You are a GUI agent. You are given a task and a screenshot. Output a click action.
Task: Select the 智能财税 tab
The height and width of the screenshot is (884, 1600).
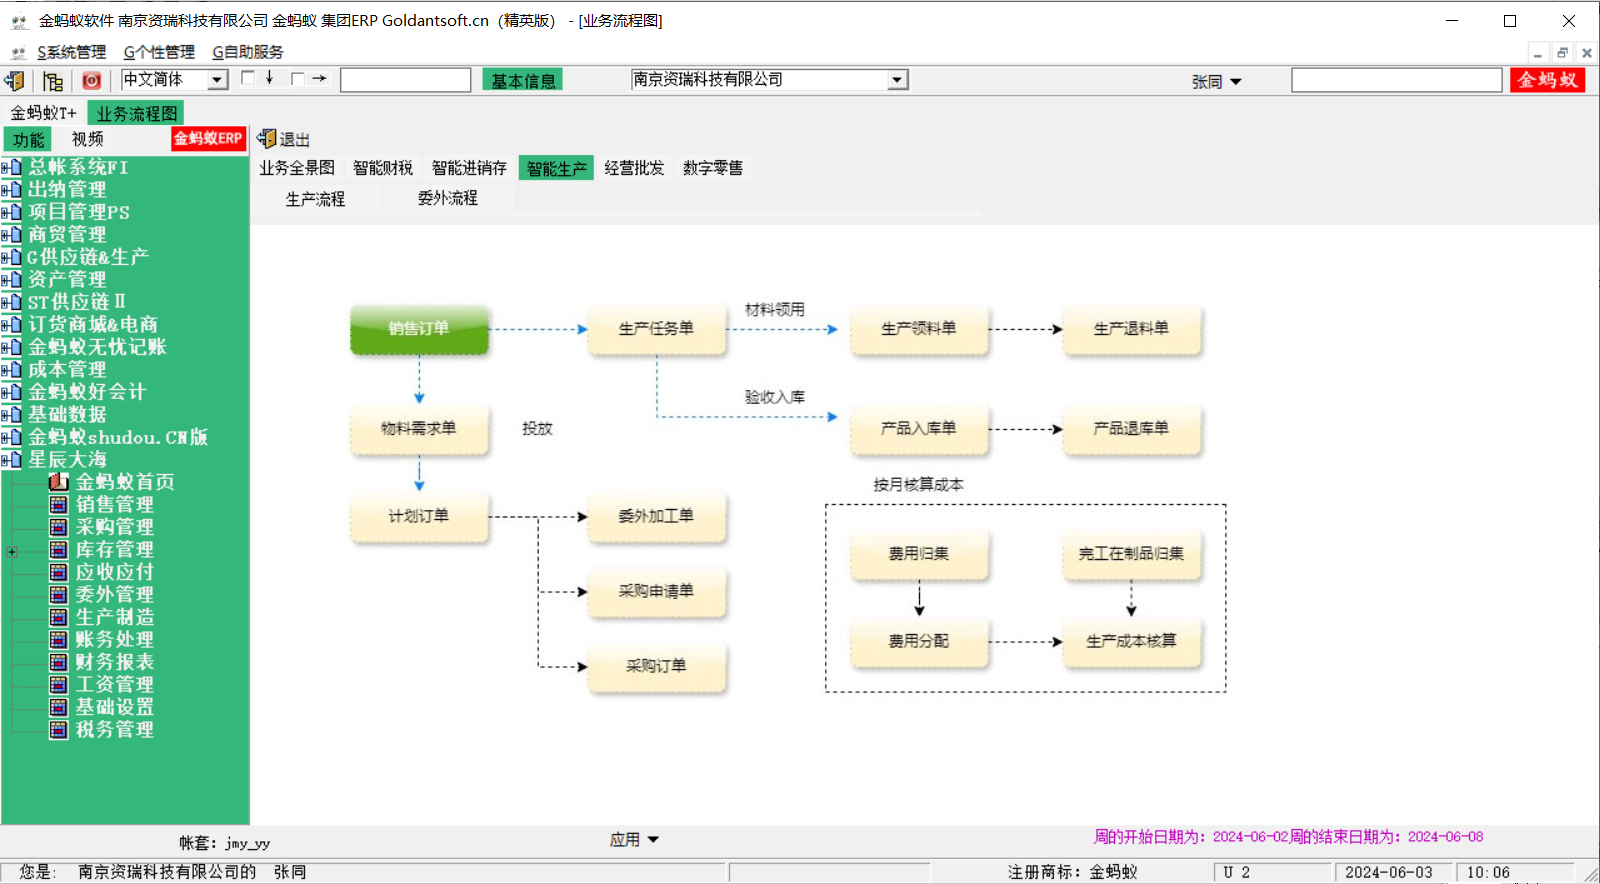pos(382,168)
